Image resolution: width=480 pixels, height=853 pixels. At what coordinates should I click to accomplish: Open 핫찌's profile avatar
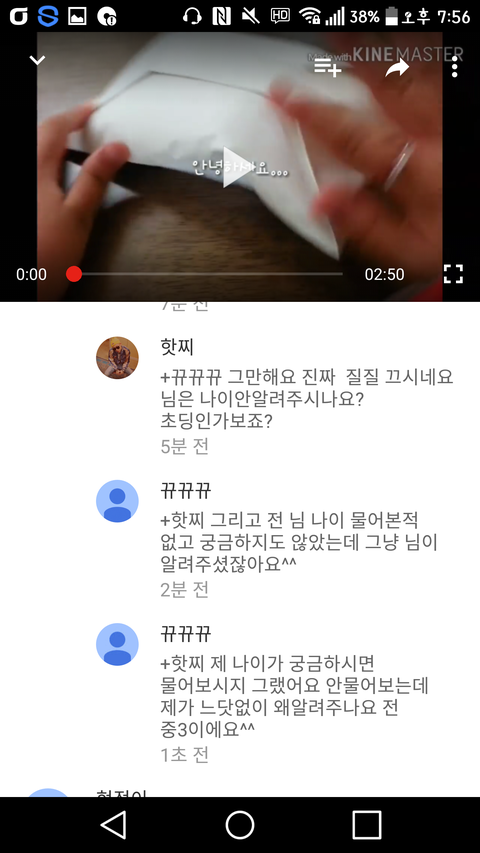click(x=117, y=357)
